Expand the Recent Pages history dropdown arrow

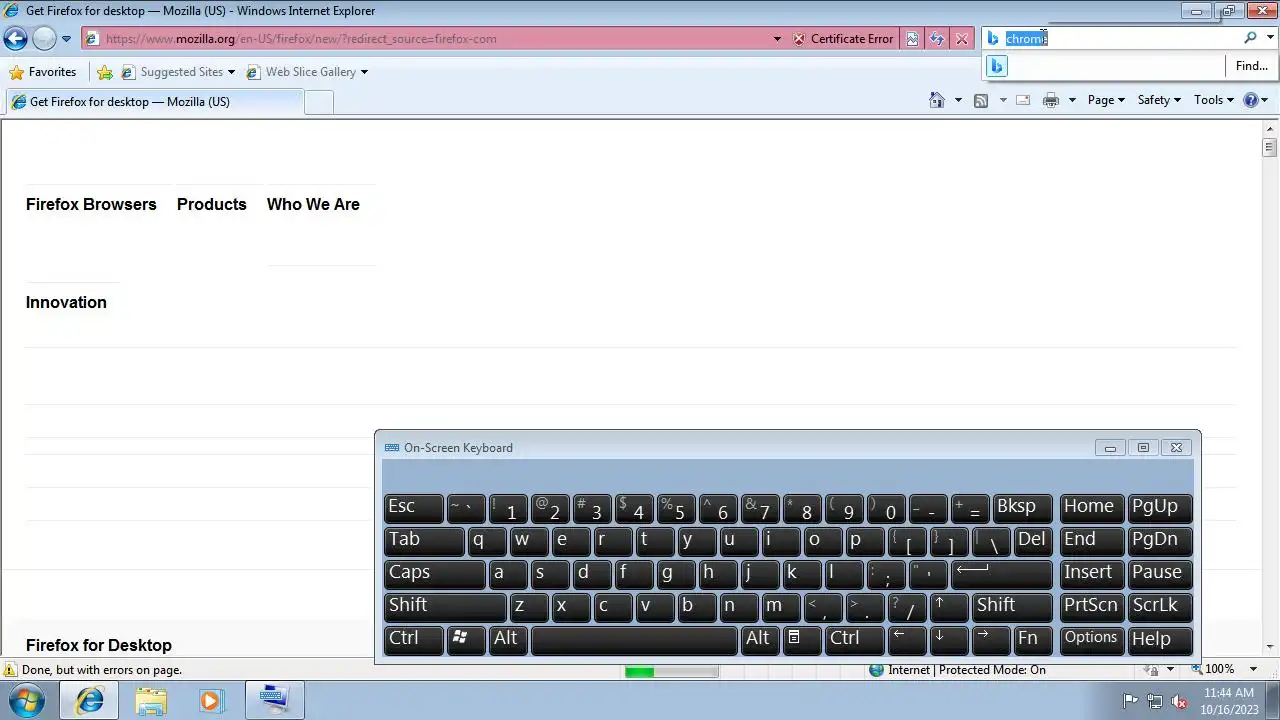[66, 39]
